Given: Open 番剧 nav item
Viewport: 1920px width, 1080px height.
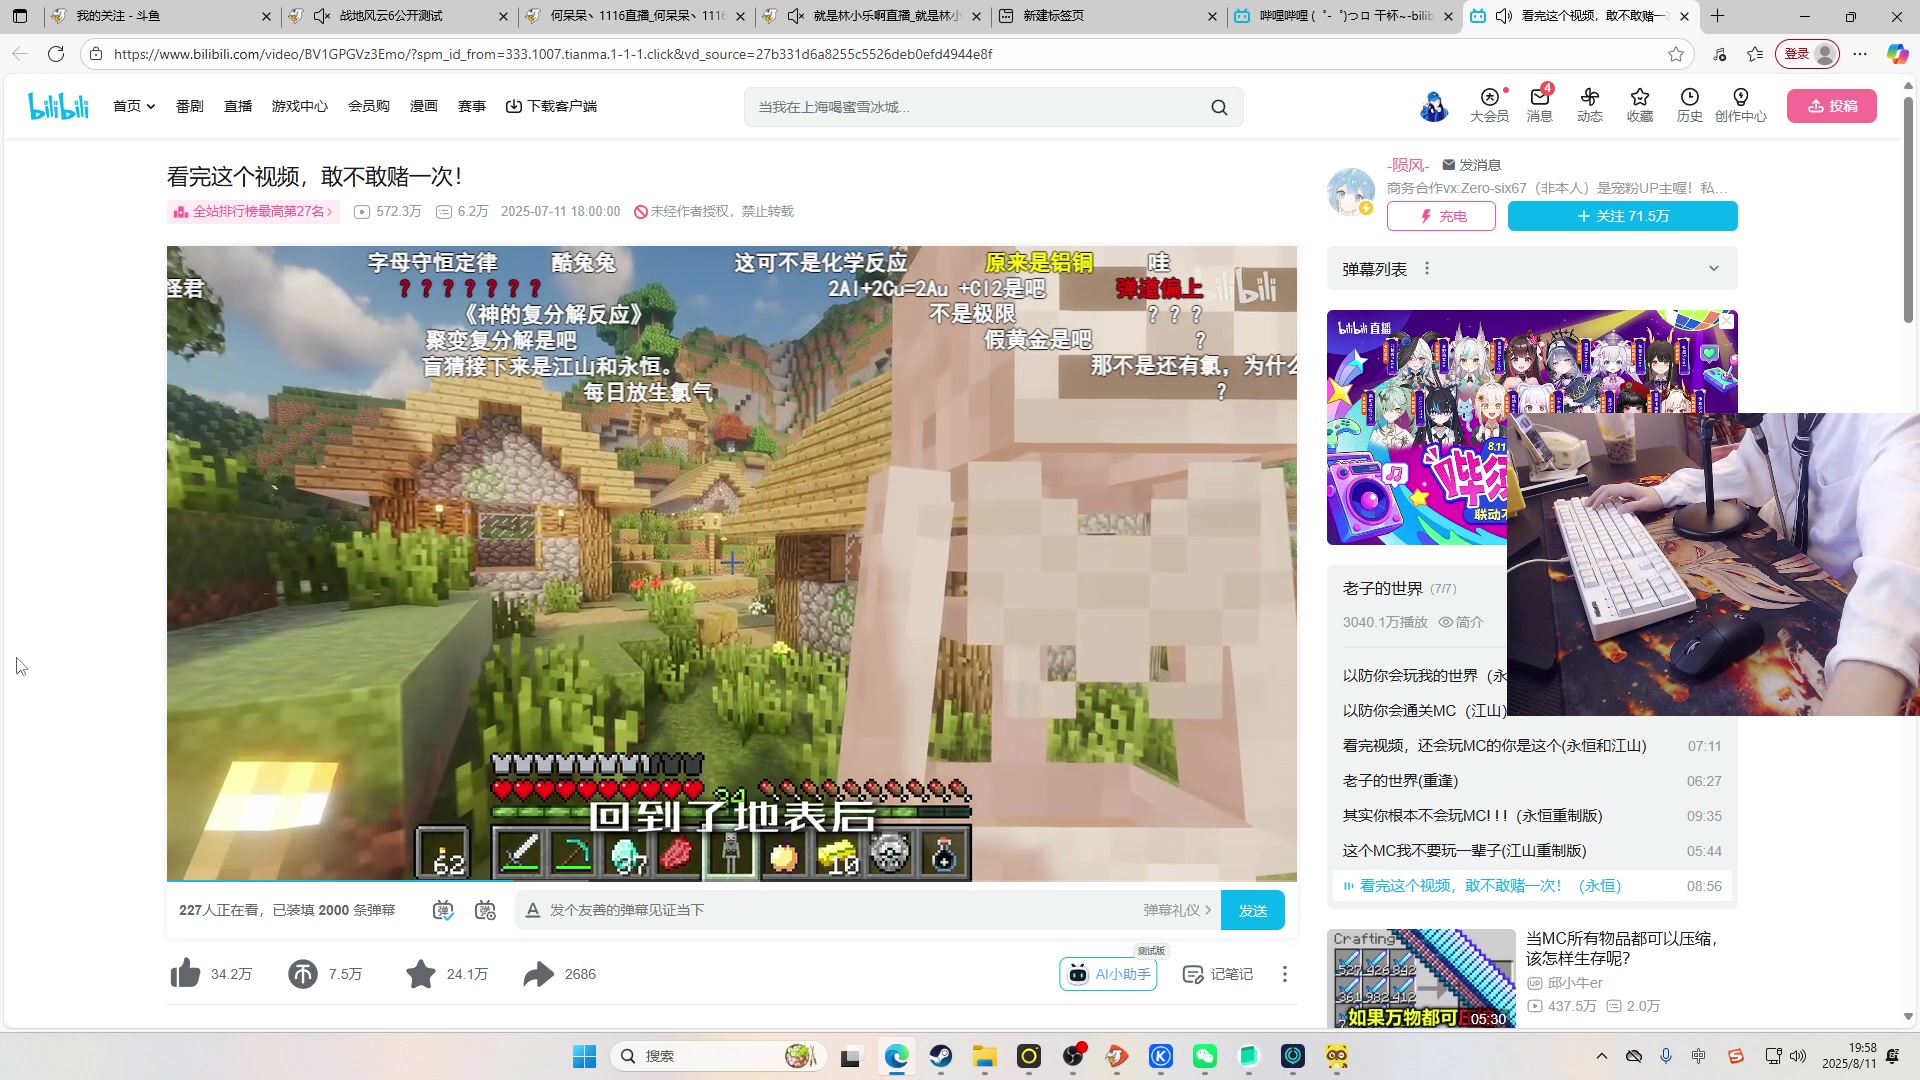Looking at the screenshot, I should pos(190,106).
